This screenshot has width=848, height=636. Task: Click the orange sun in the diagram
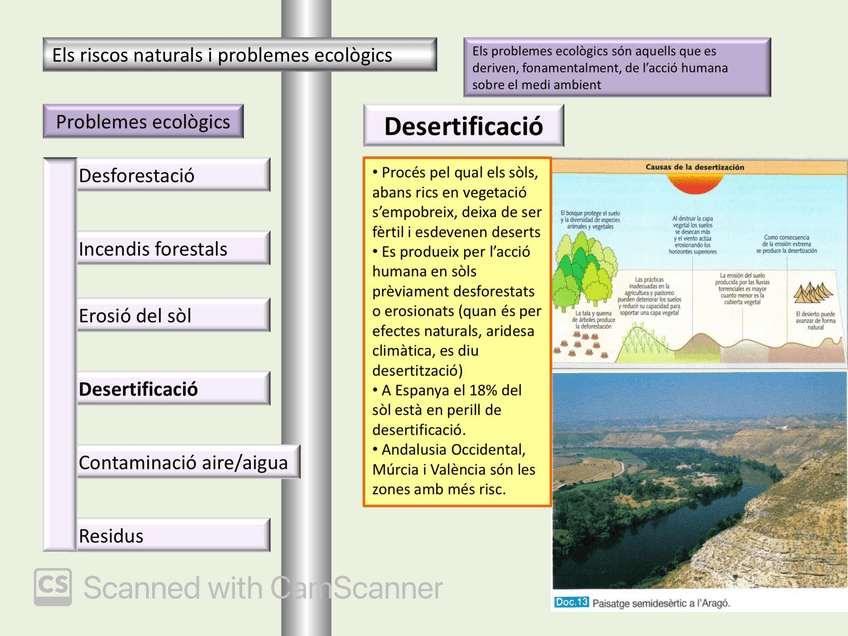(693, 185)
